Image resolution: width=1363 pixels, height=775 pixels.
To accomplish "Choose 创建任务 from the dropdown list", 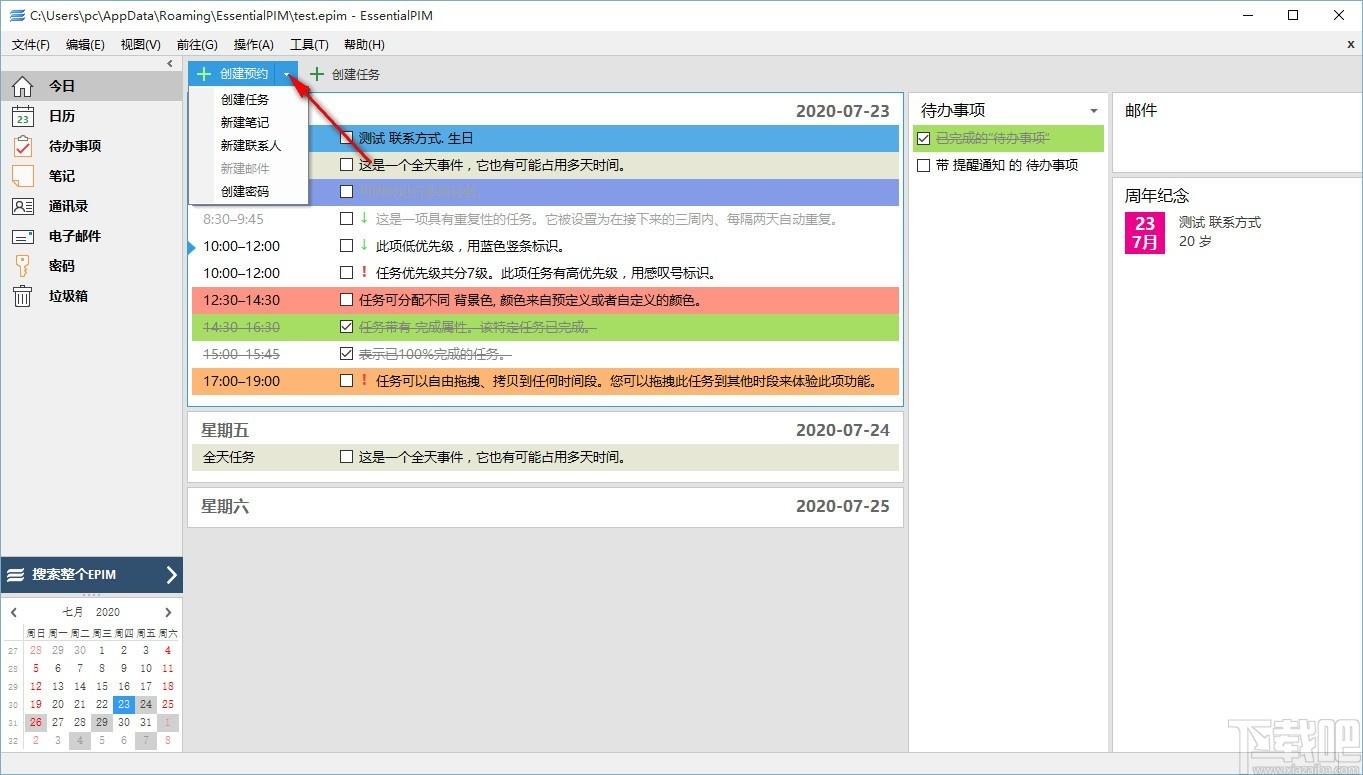I will pyautogui.click(x=248, y=99).
